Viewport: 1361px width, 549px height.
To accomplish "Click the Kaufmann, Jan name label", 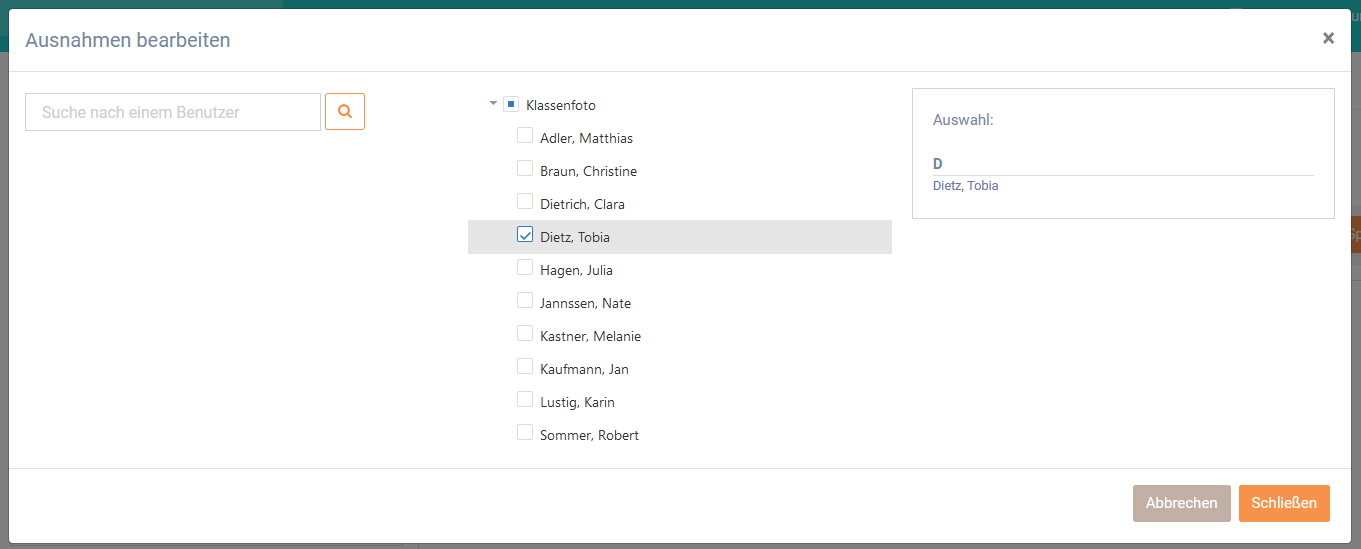I will 584,369.
